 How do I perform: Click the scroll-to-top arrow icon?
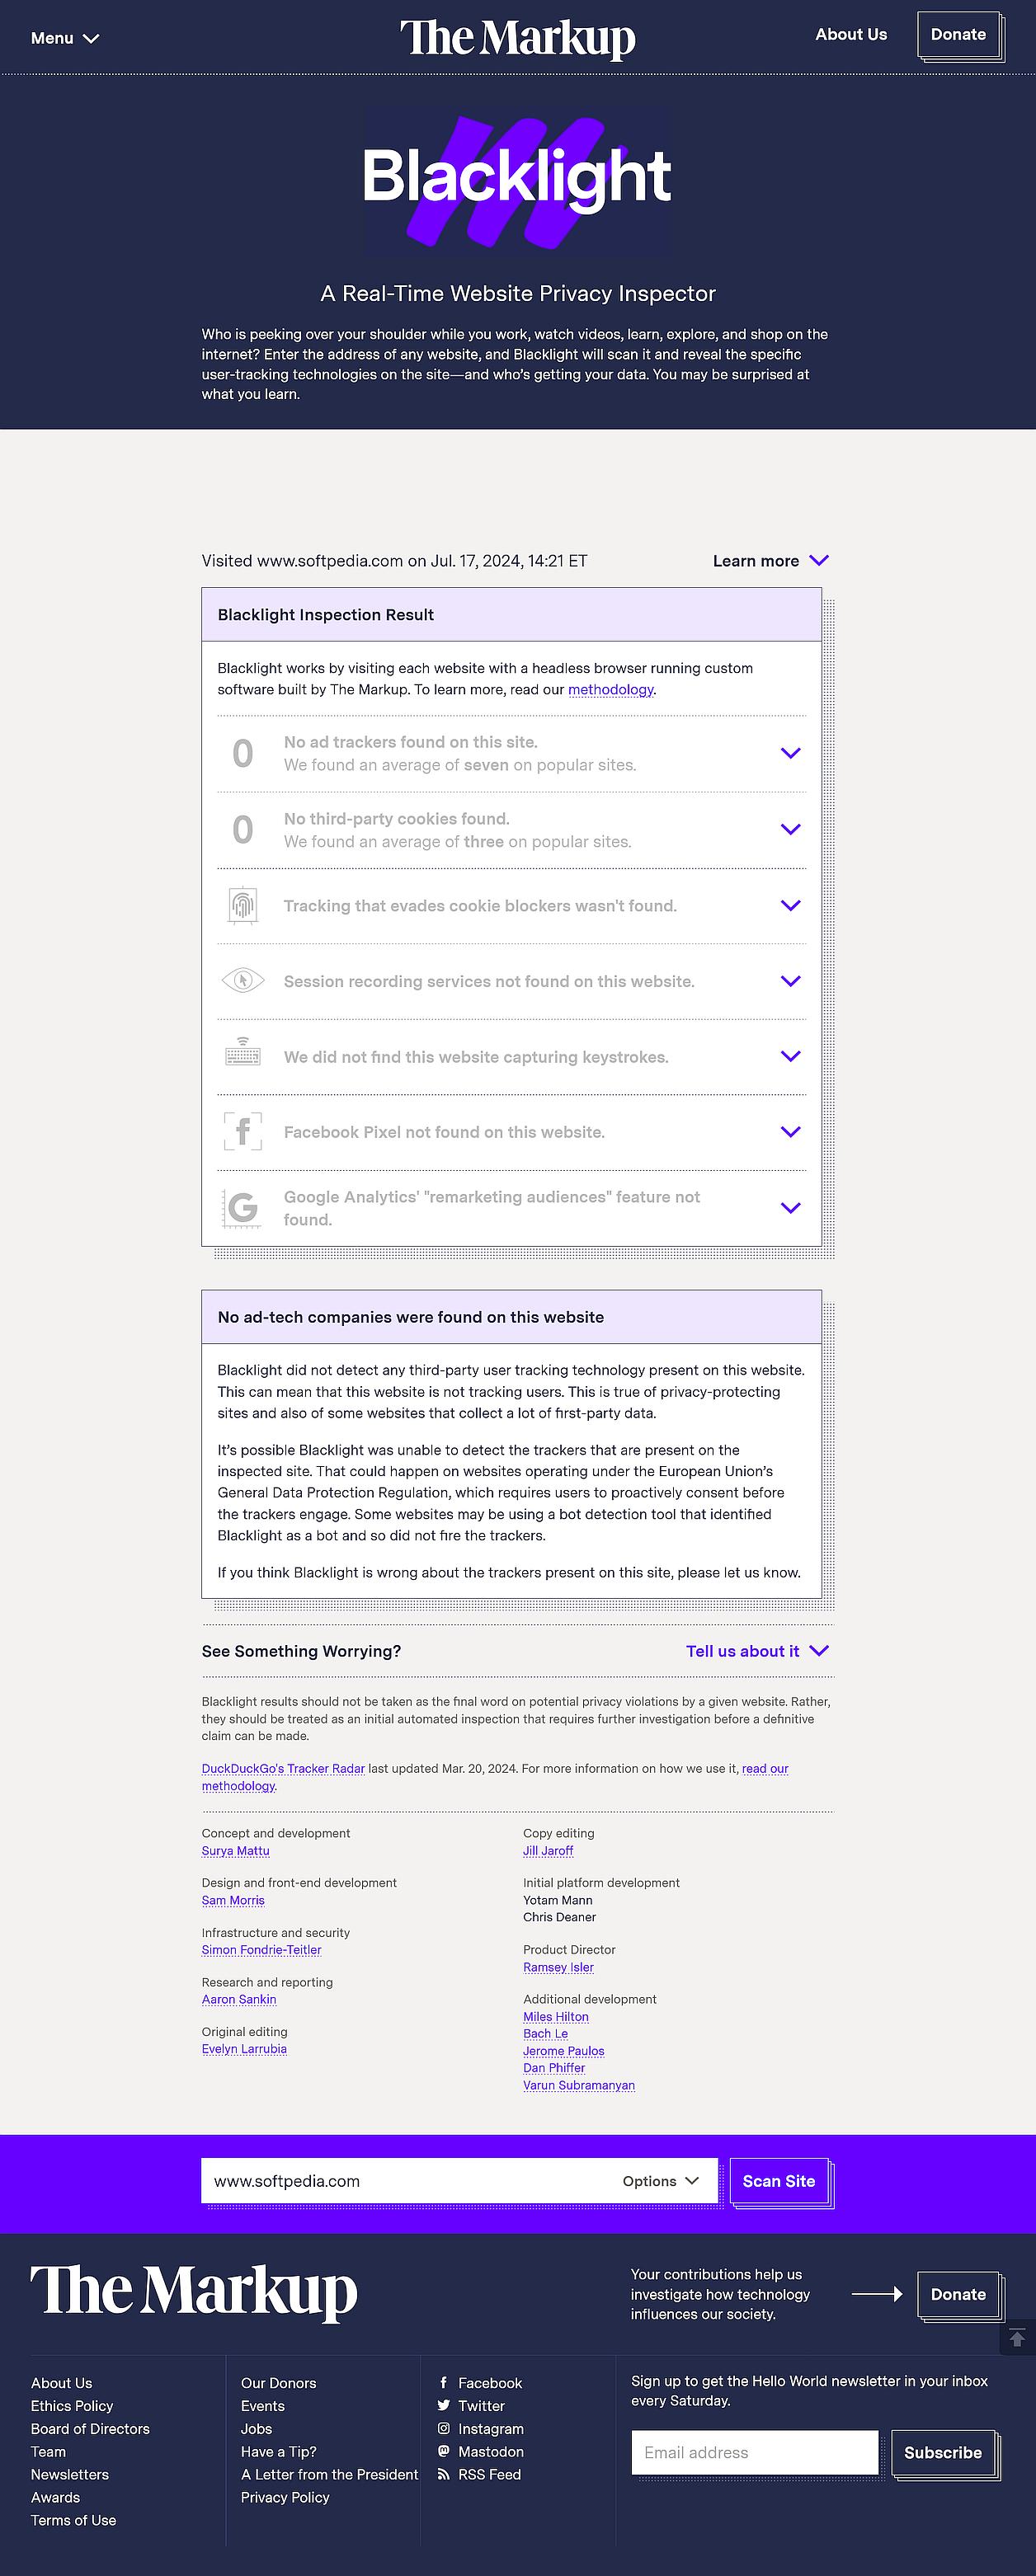[x=1017, y=2337]
